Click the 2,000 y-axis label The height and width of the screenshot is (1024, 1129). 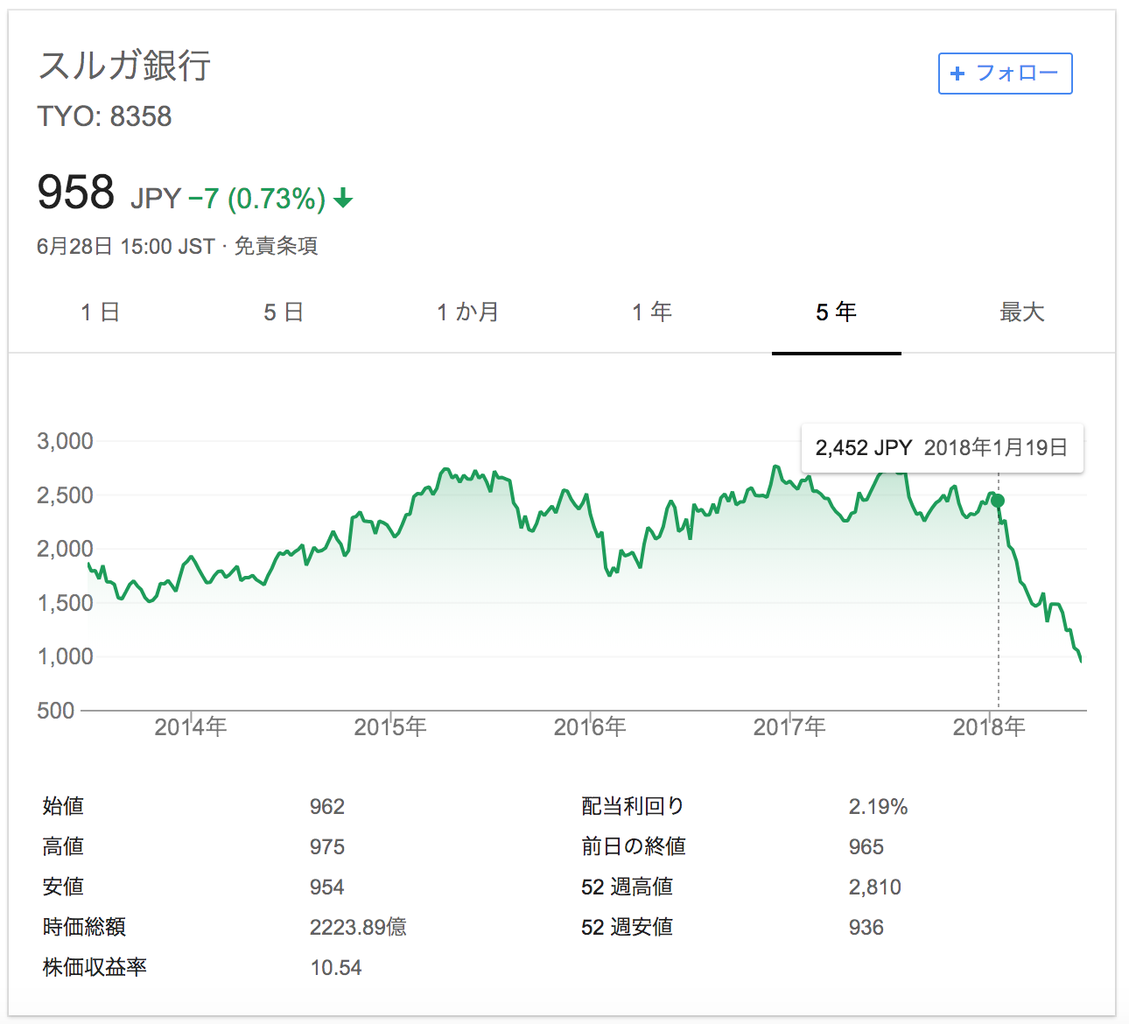65,549
